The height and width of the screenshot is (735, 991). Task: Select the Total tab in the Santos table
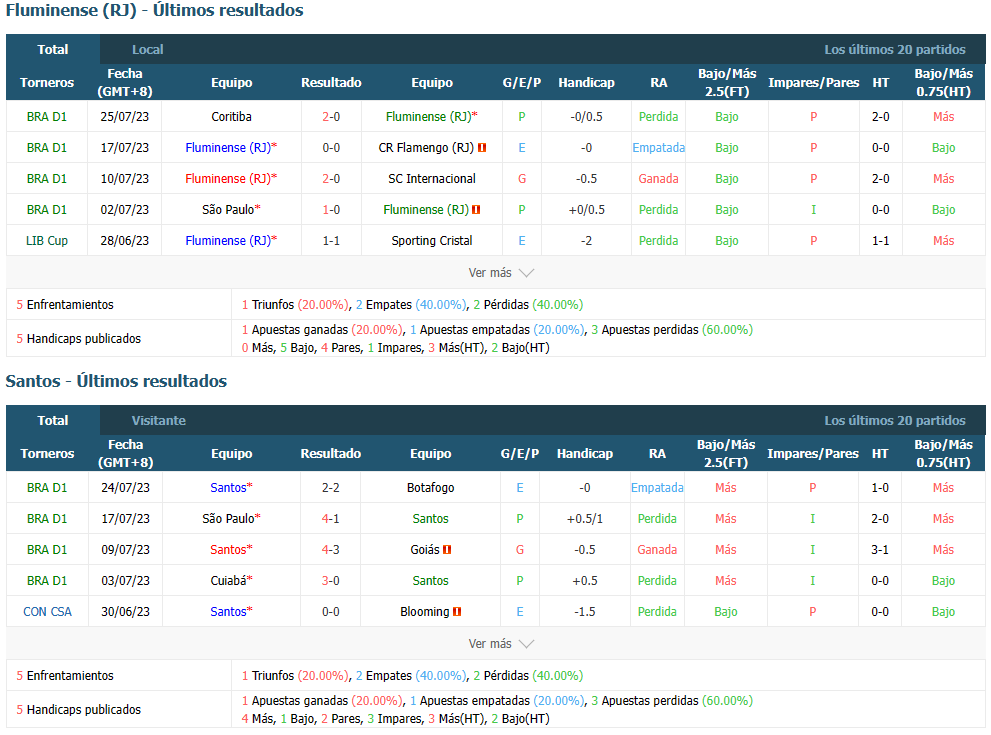point(52,420)
